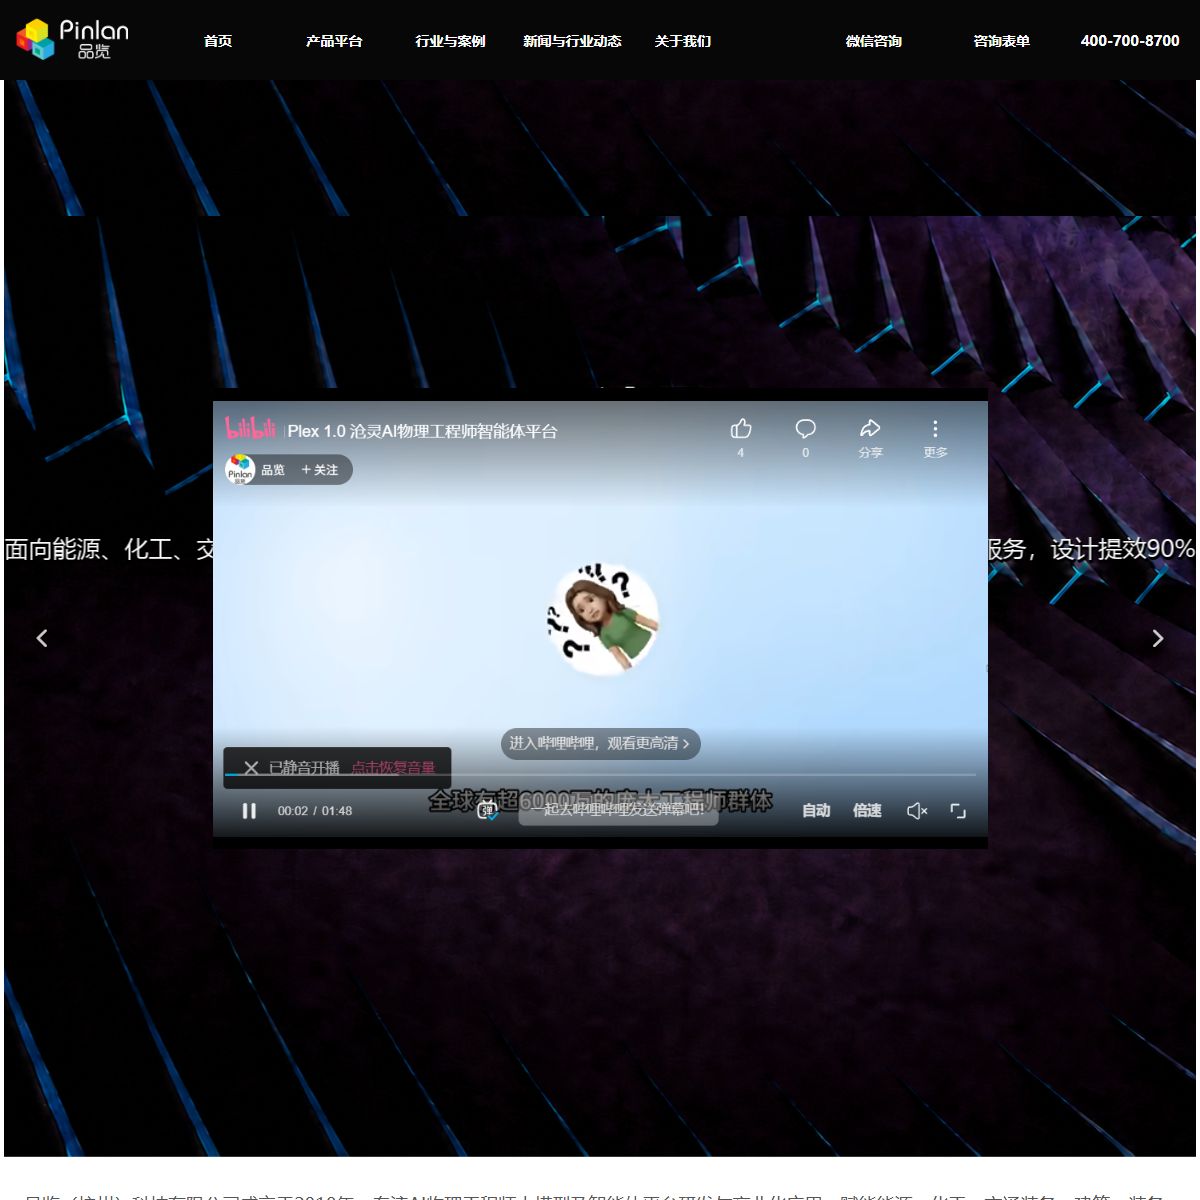The image size is (1200, 1200).
Task: Open the 首页 menu item
Action: pyautogui.click(x=218, y=41)
